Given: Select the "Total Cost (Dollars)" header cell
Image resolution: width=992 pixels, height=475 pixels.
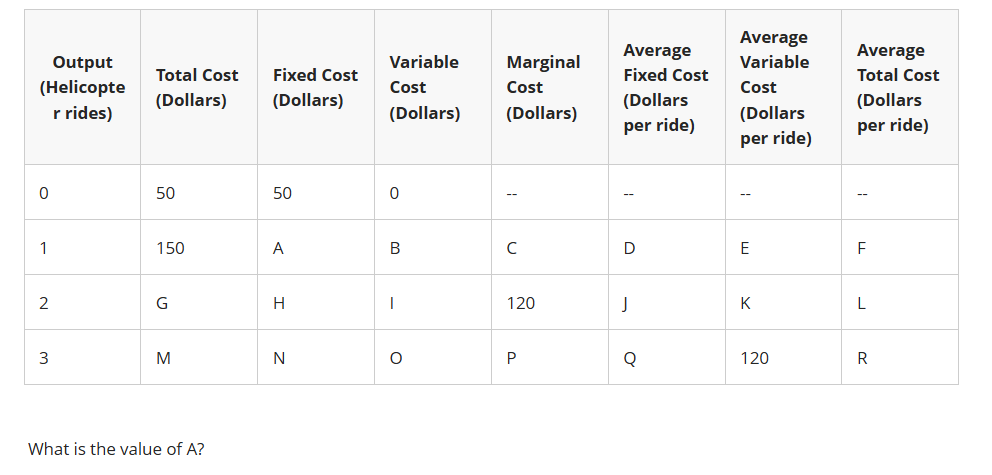Looking at the screenshot, I should [197, 87].
